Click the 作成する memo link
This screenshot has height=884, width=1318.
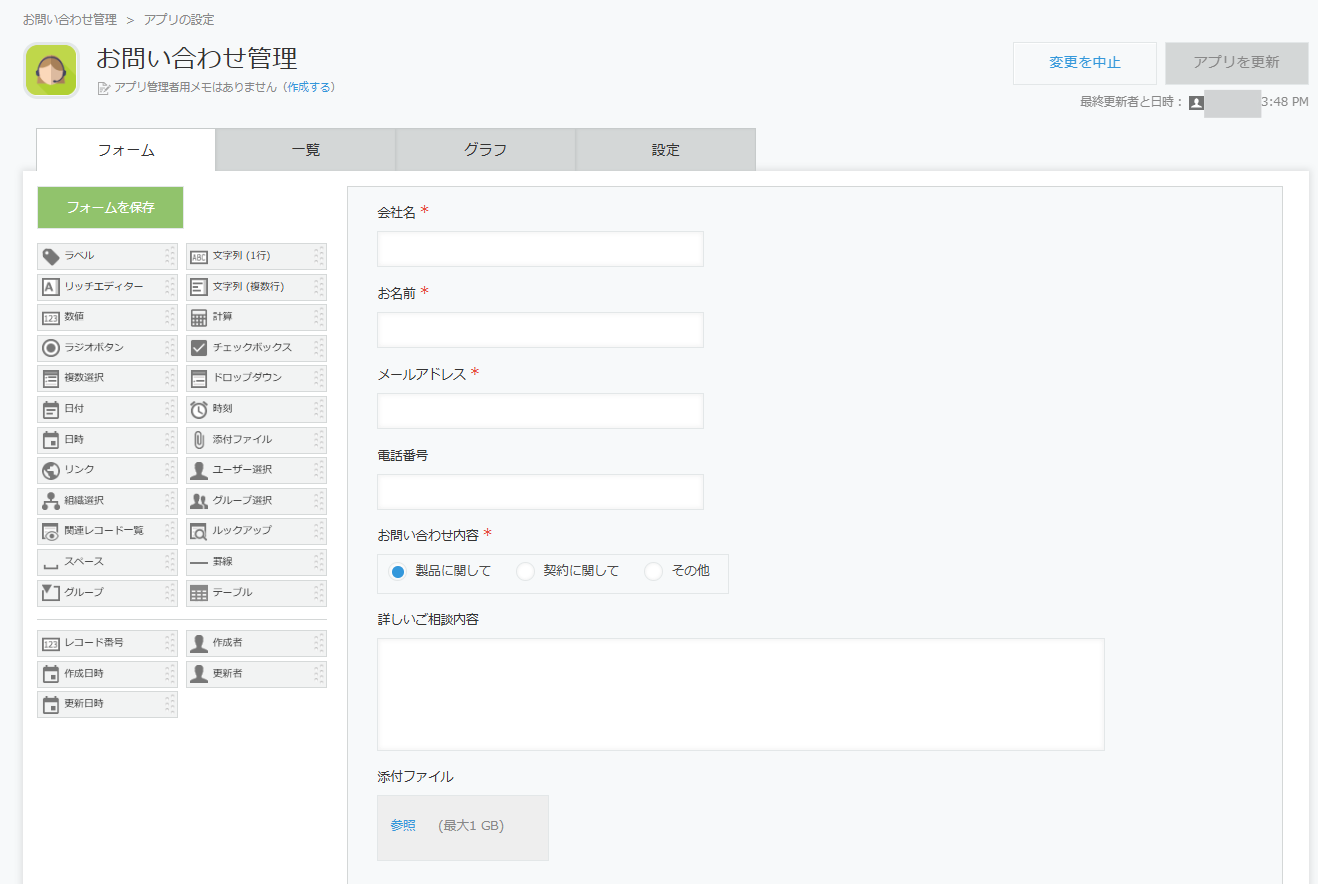[x=309, y=88]
